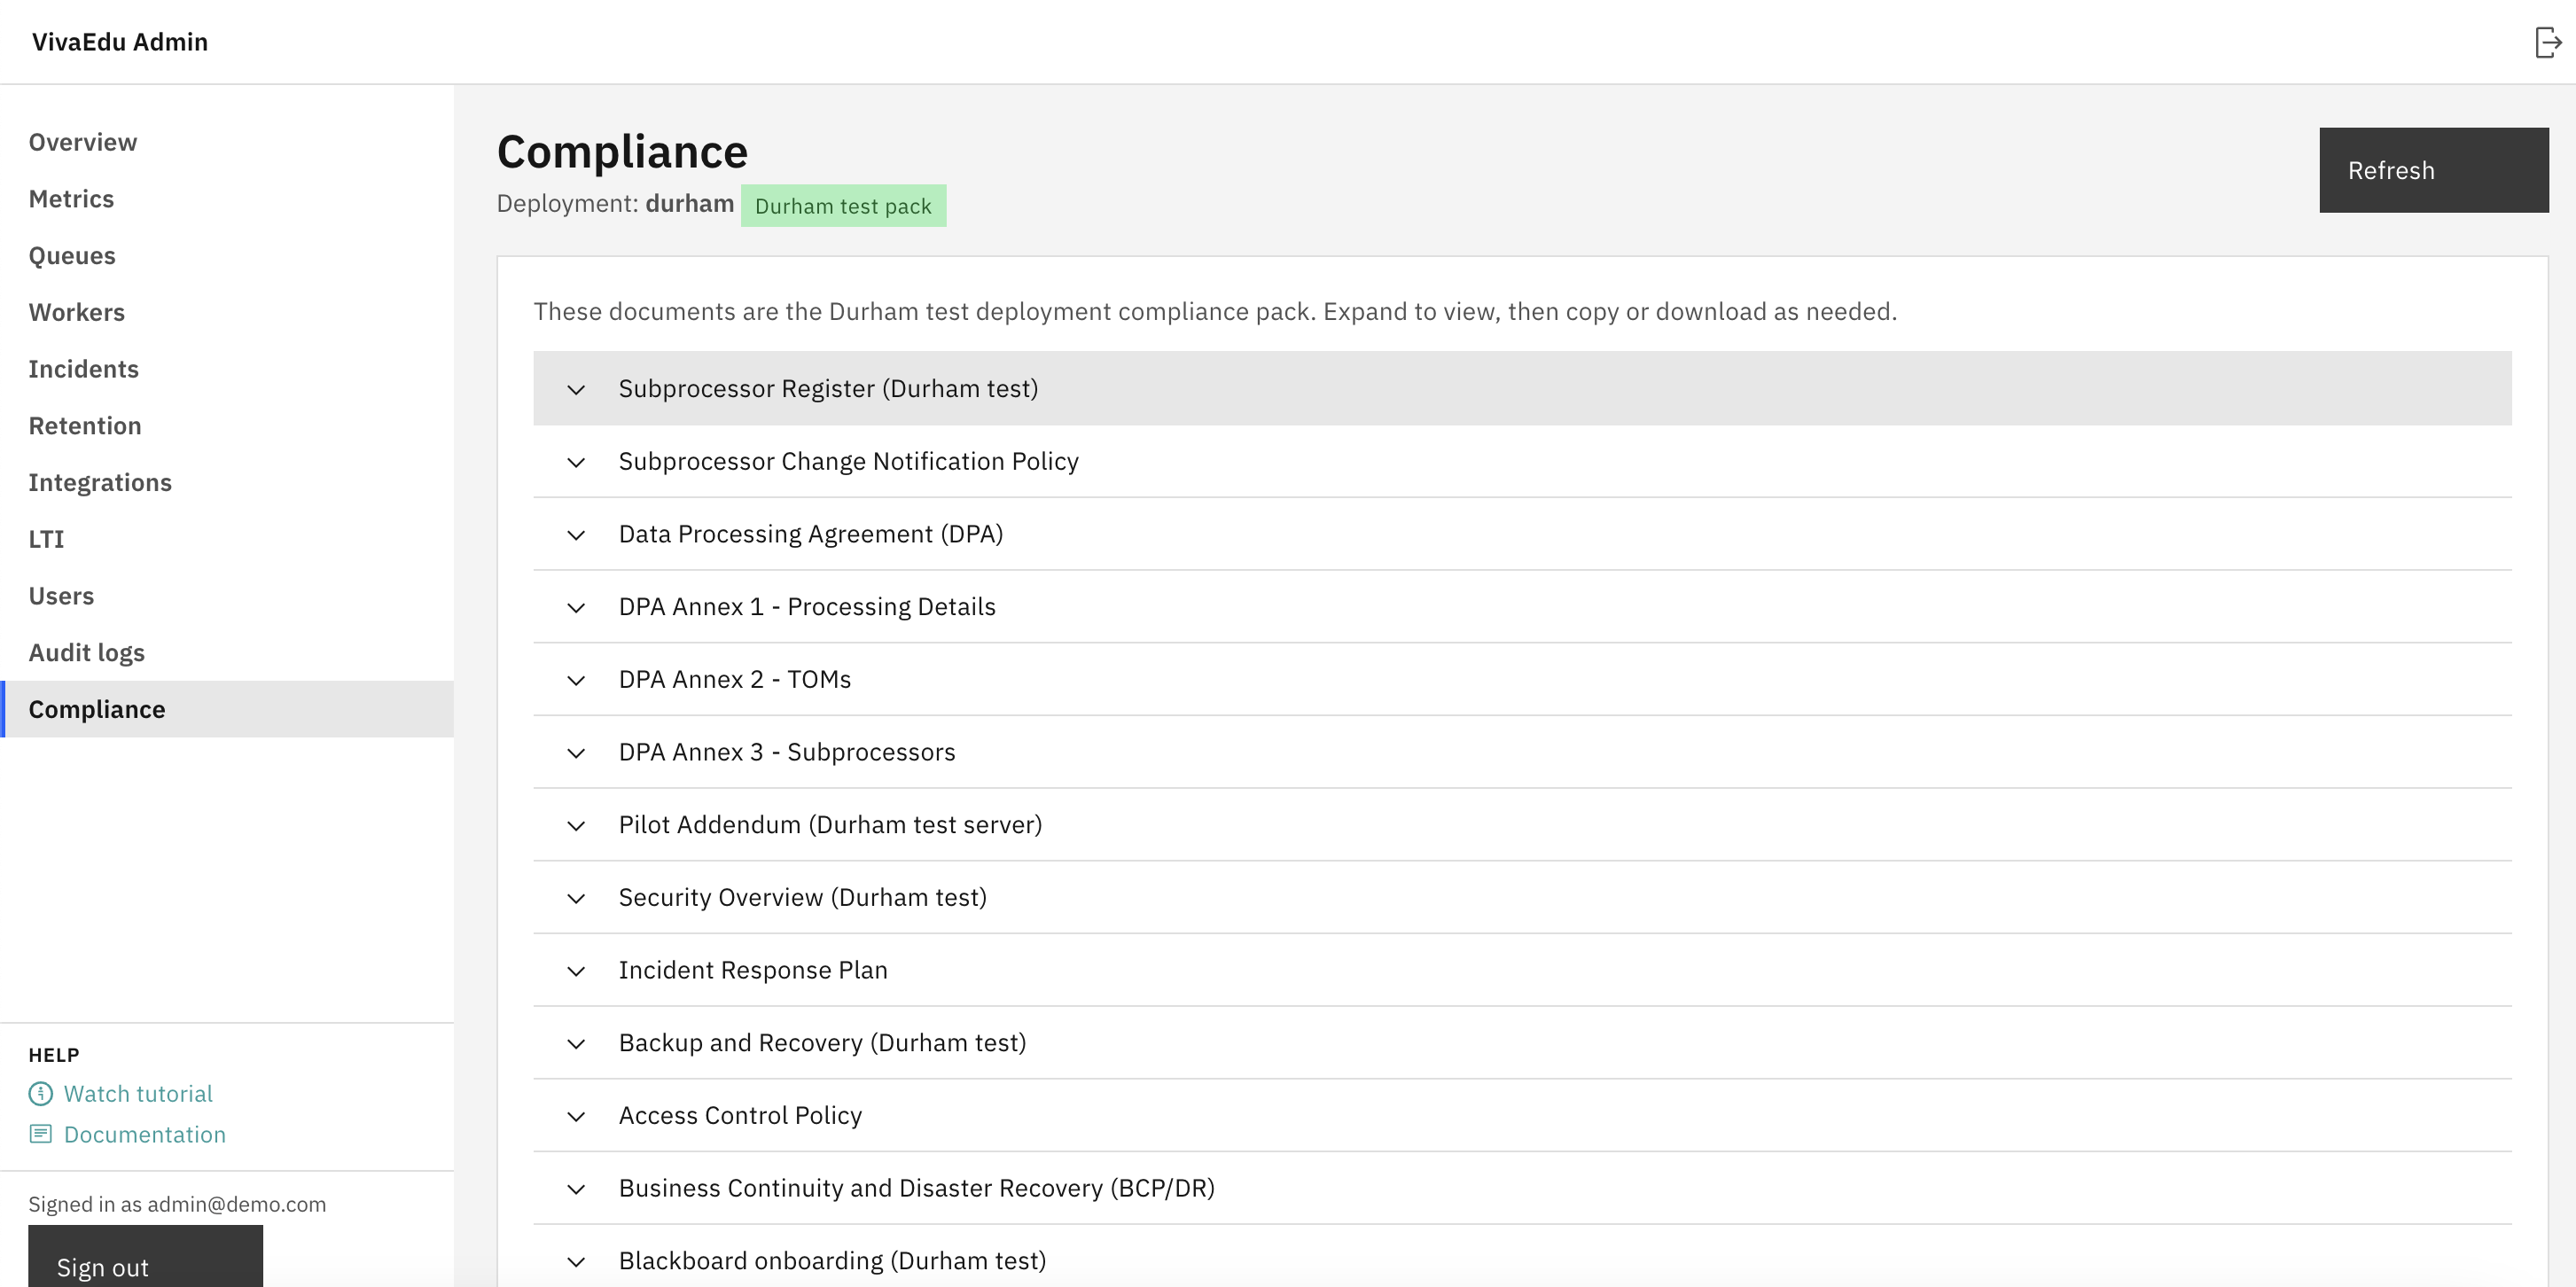Expand Backup and Recovery (Durham test)
The image size is (2576, 1287).
(822, 1043)
